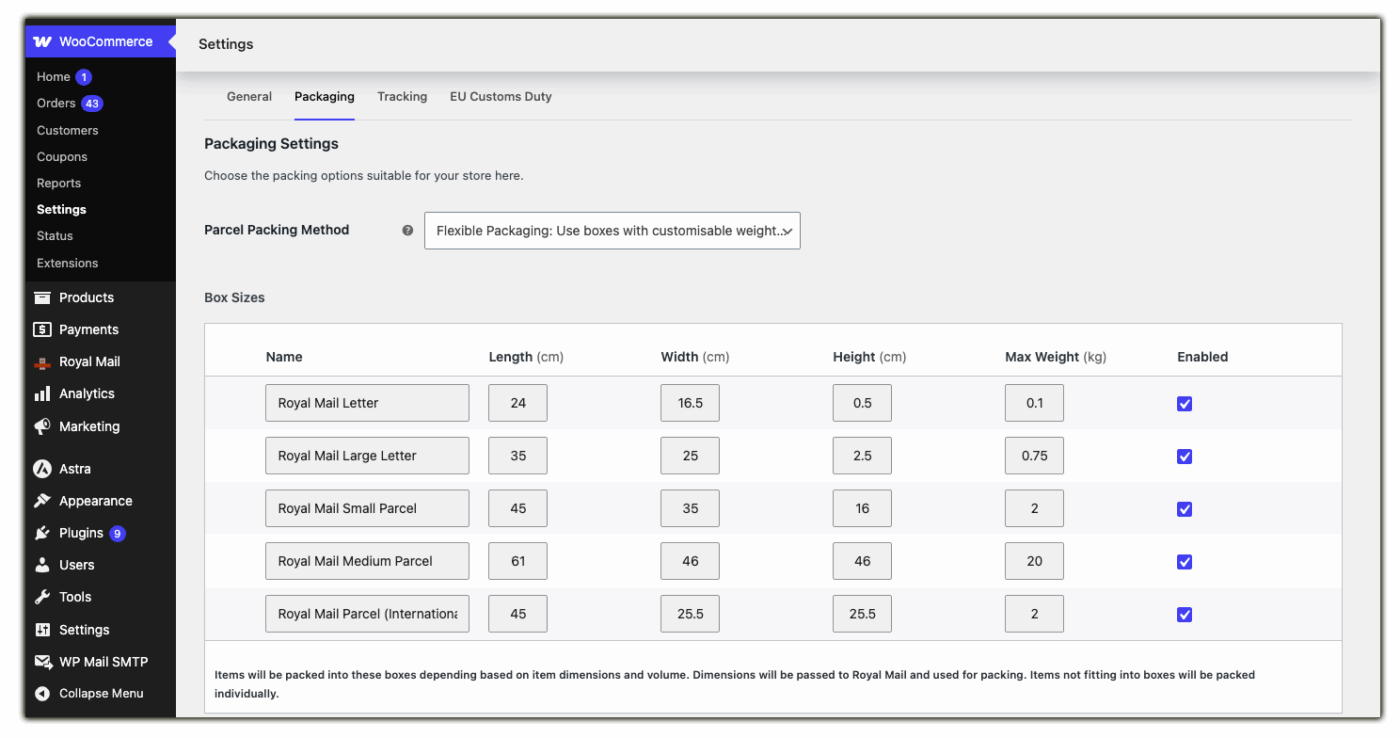Edit the Royal Mail Parcel (International) name field
1400x738 pixels.
click(x=367, y=614)
